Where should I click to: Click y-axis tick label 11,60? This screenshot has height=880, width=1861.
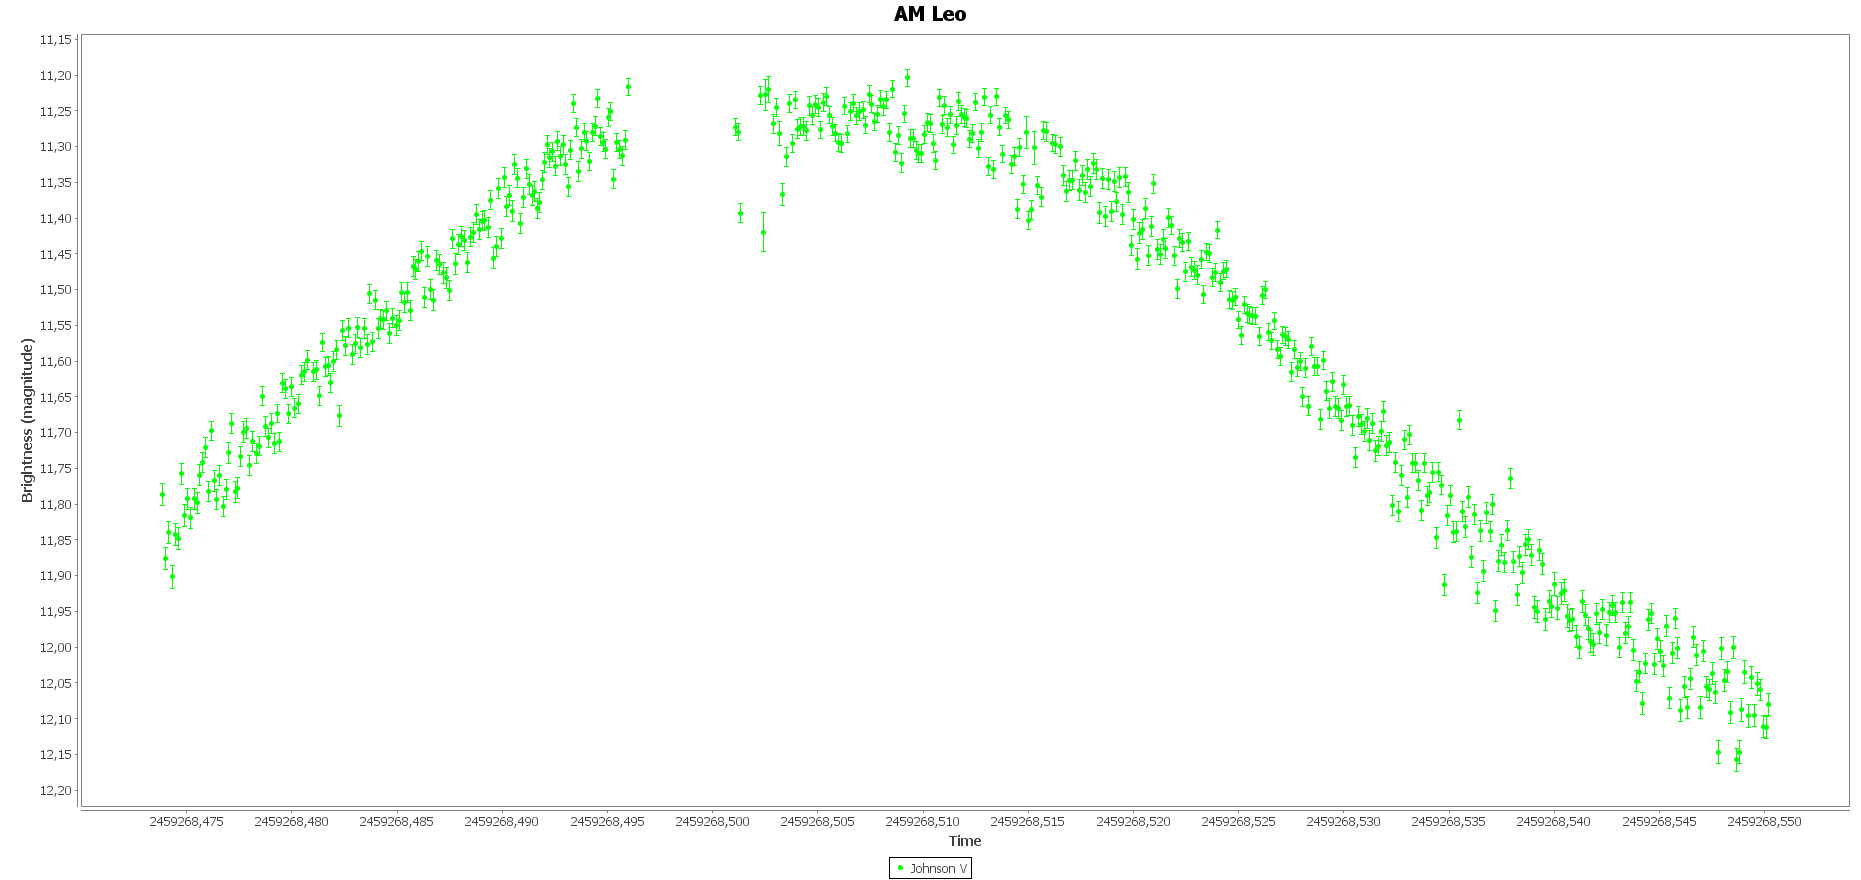coord(56,362)
